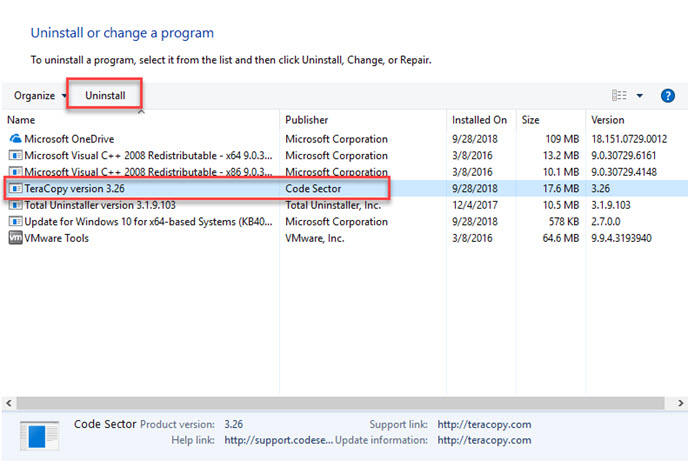Screen dimensions: 688x461
Task: Sort by the Size column header
Action: [x=530, y=120]
